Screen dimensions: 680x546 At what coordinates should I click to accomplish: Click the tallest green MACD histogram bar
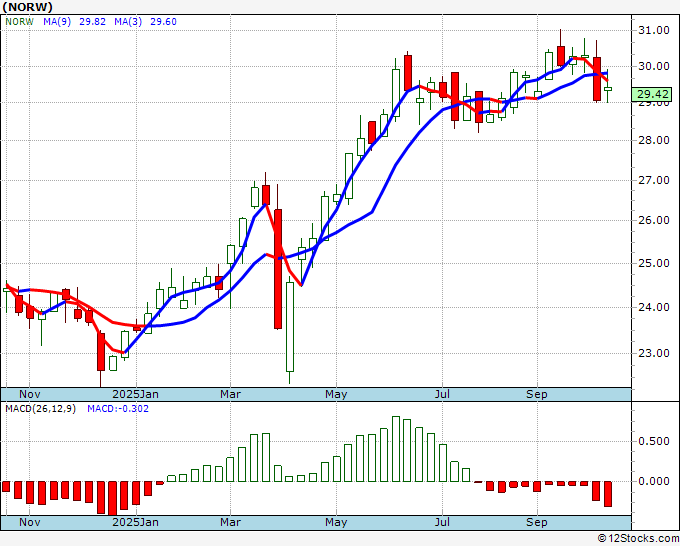396,449
